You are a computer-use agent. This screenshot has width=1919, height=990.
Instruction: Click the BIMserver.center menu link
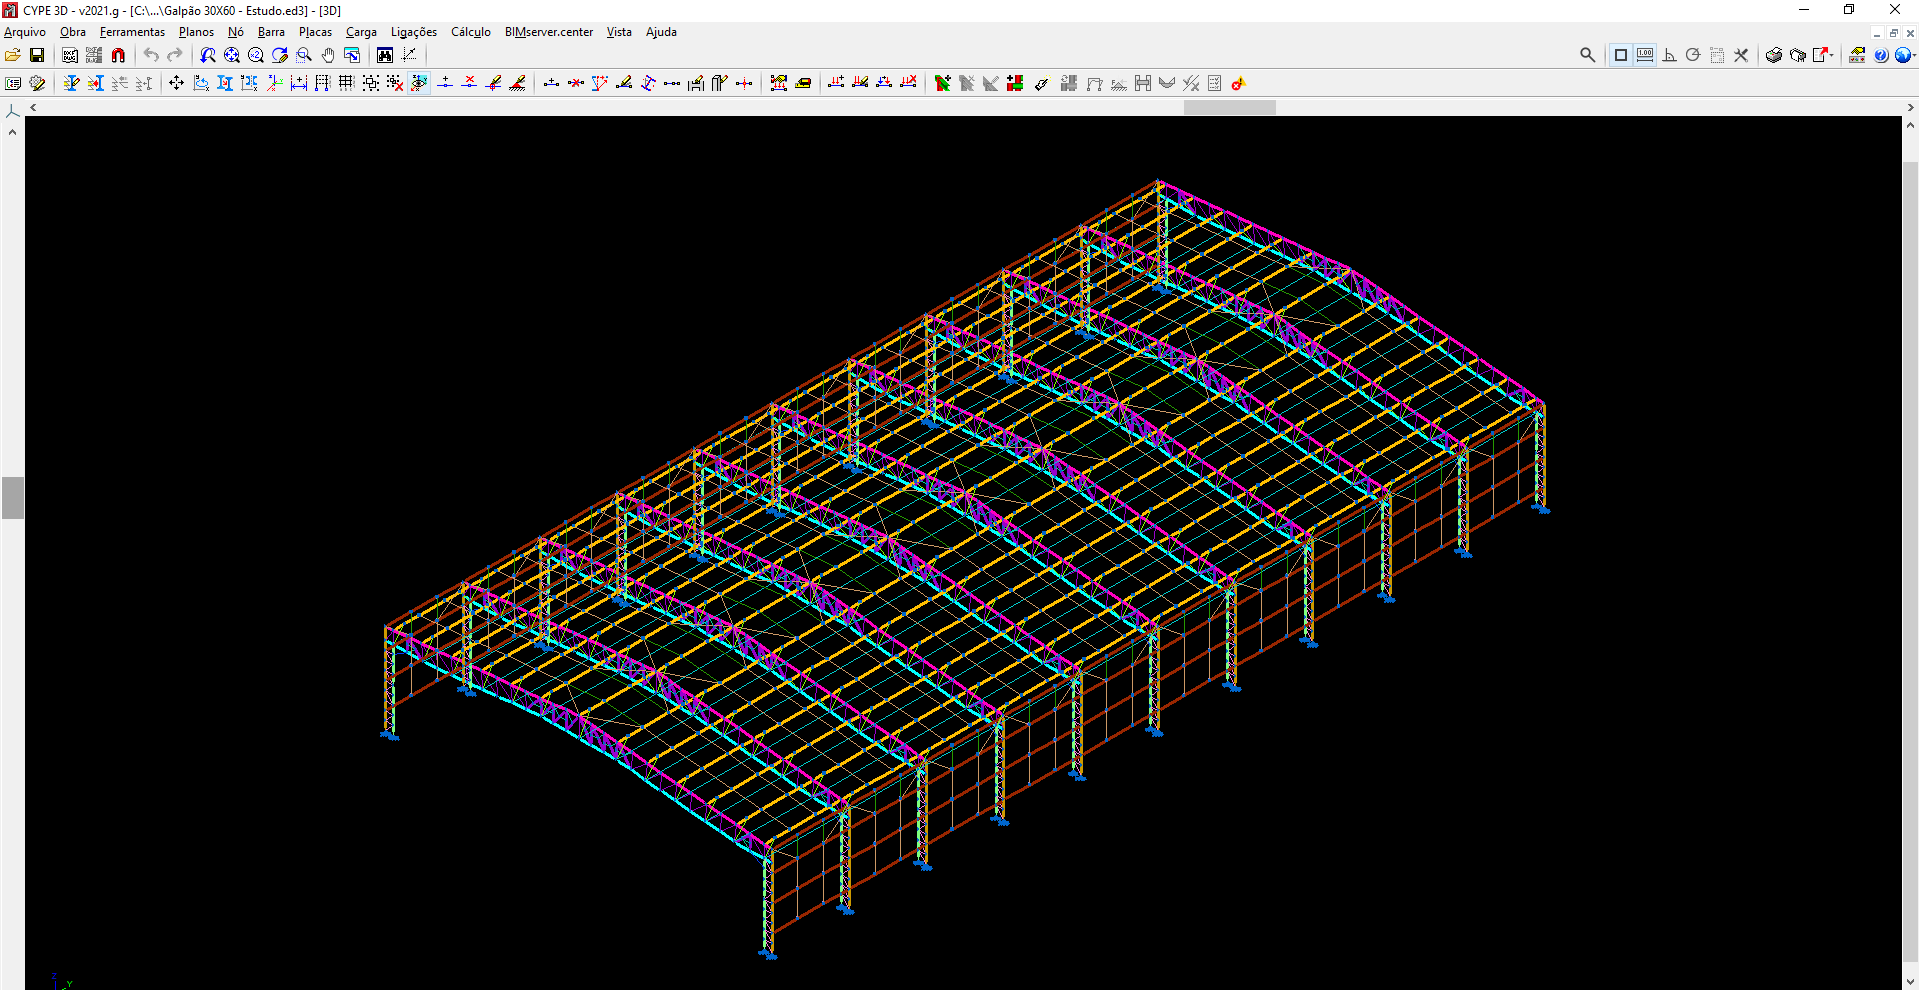[x=548, y=32]
